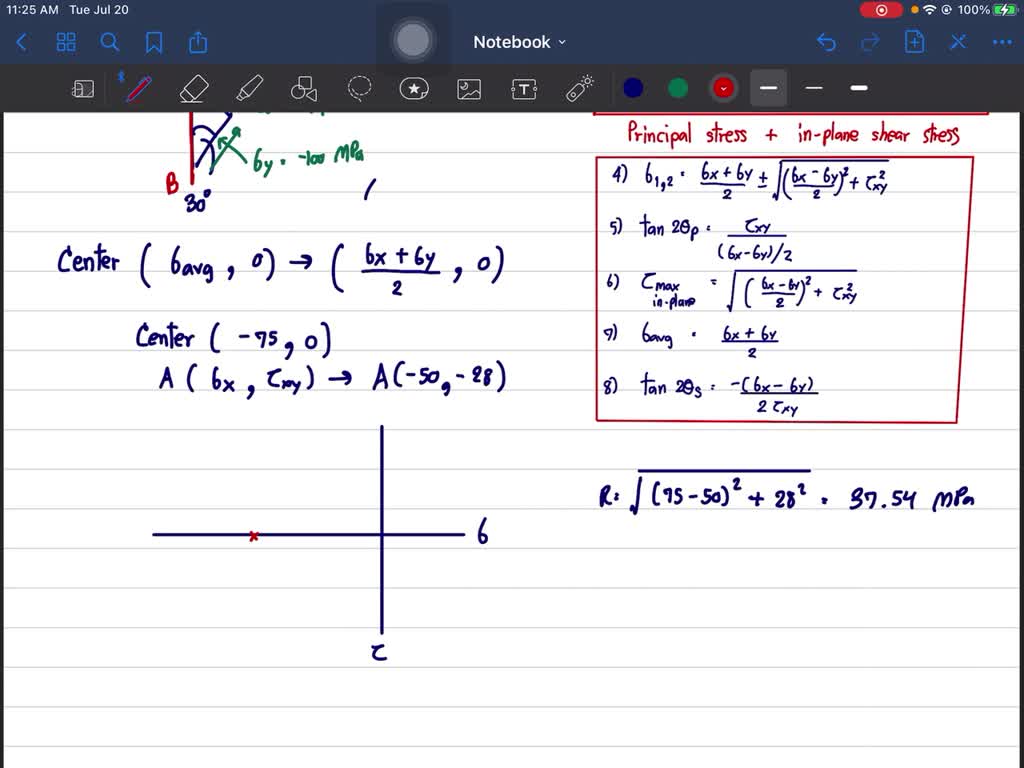Activate the laser pointer tool
Screen dimensions: 1024x768
[x=579, y=88]
